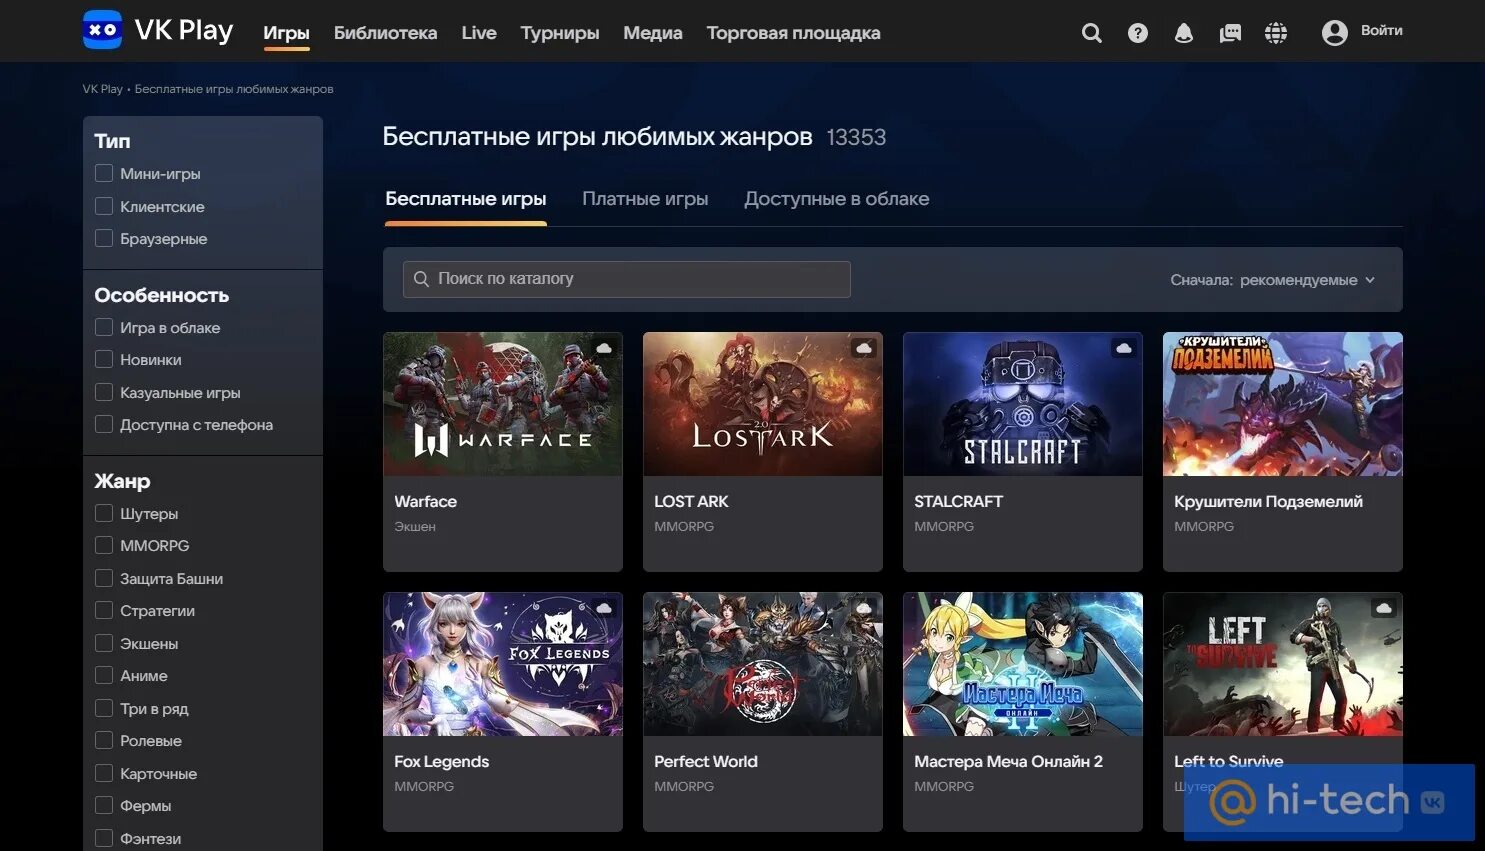Screen dimensions: 1485x851
Task: Enable the Новинки filter
Action: click(104, 359)
